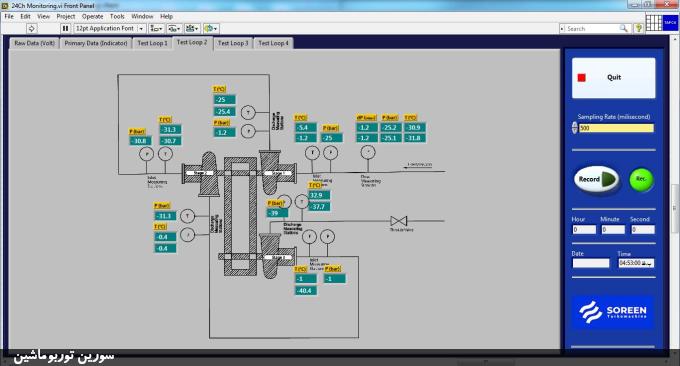Click the throttle valve symbol on diagram
Viewport: 680px width, 366px height.
point(399,221)
